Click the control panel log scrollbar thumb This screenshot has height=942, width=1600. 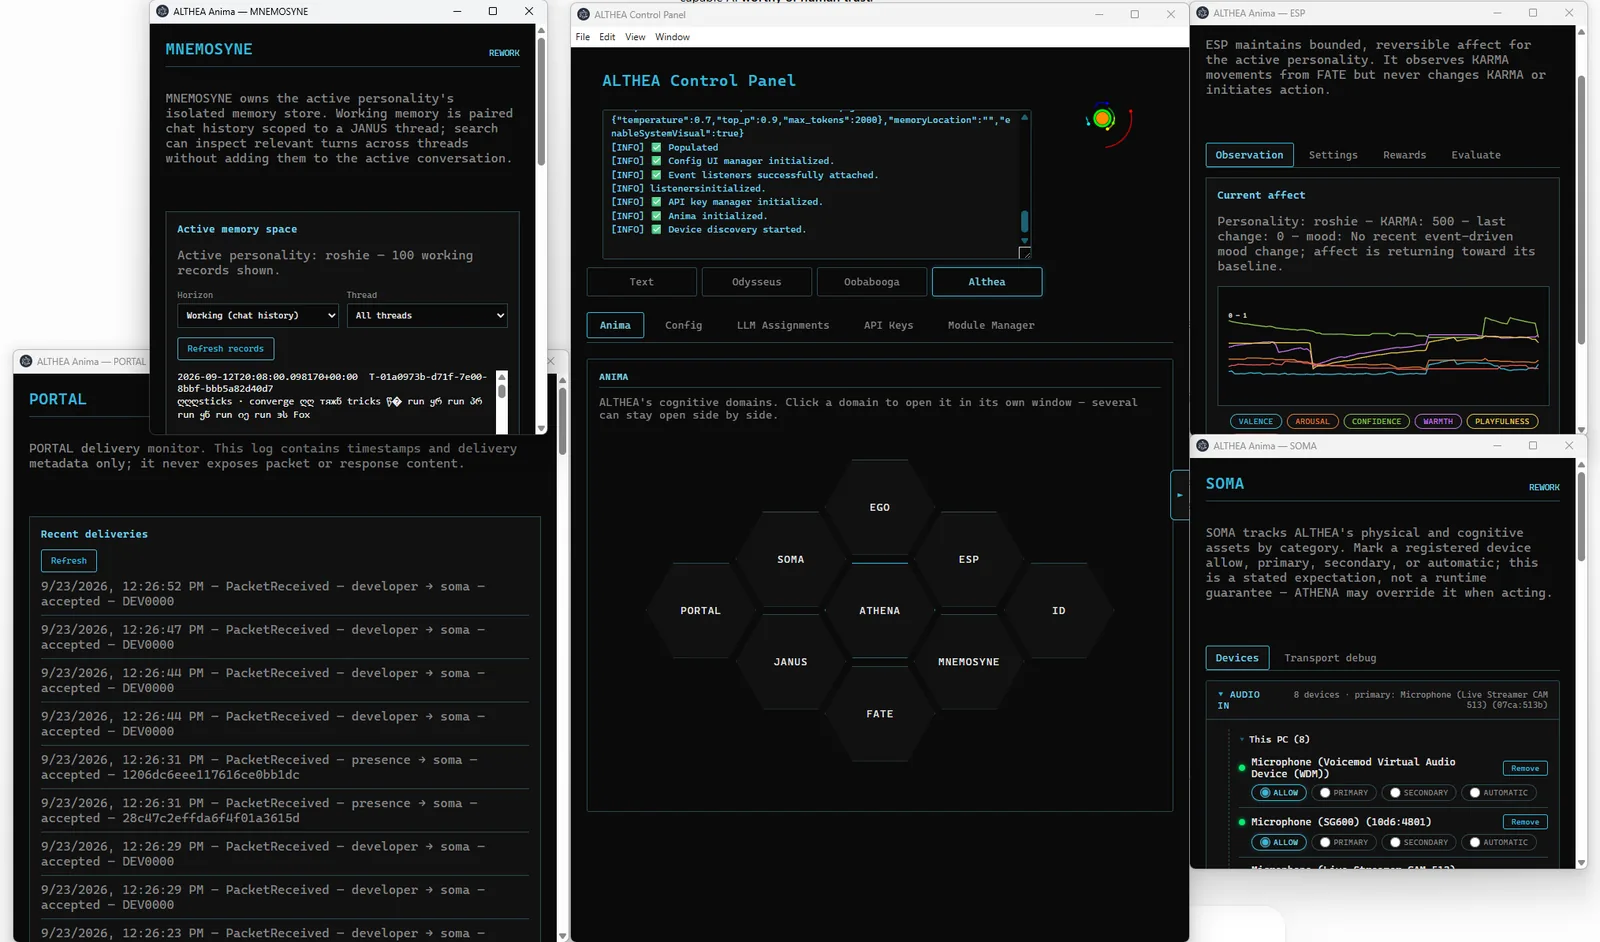(1024, 221)
